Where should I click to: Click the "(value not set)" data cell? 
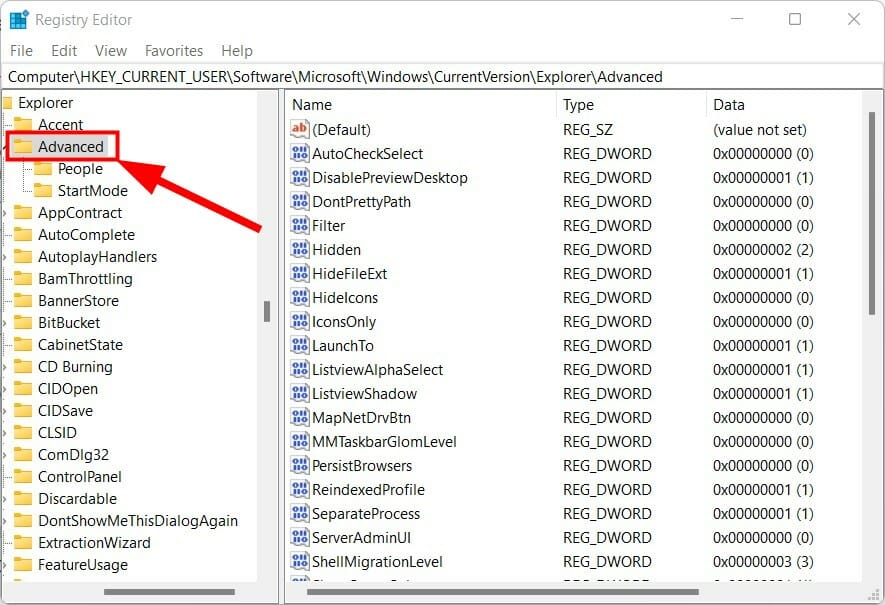point(760,130)
